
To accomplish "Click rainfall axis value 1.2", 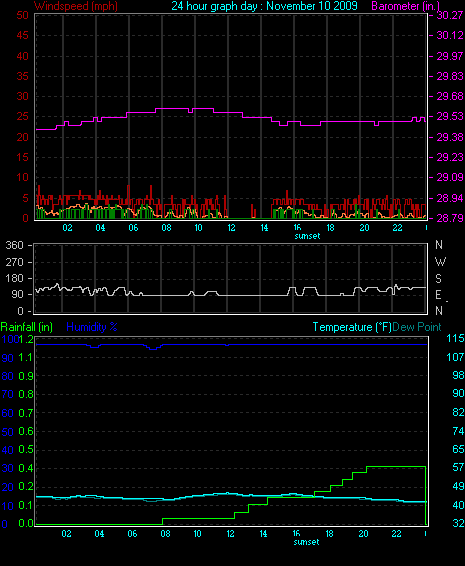I will 26,339.
